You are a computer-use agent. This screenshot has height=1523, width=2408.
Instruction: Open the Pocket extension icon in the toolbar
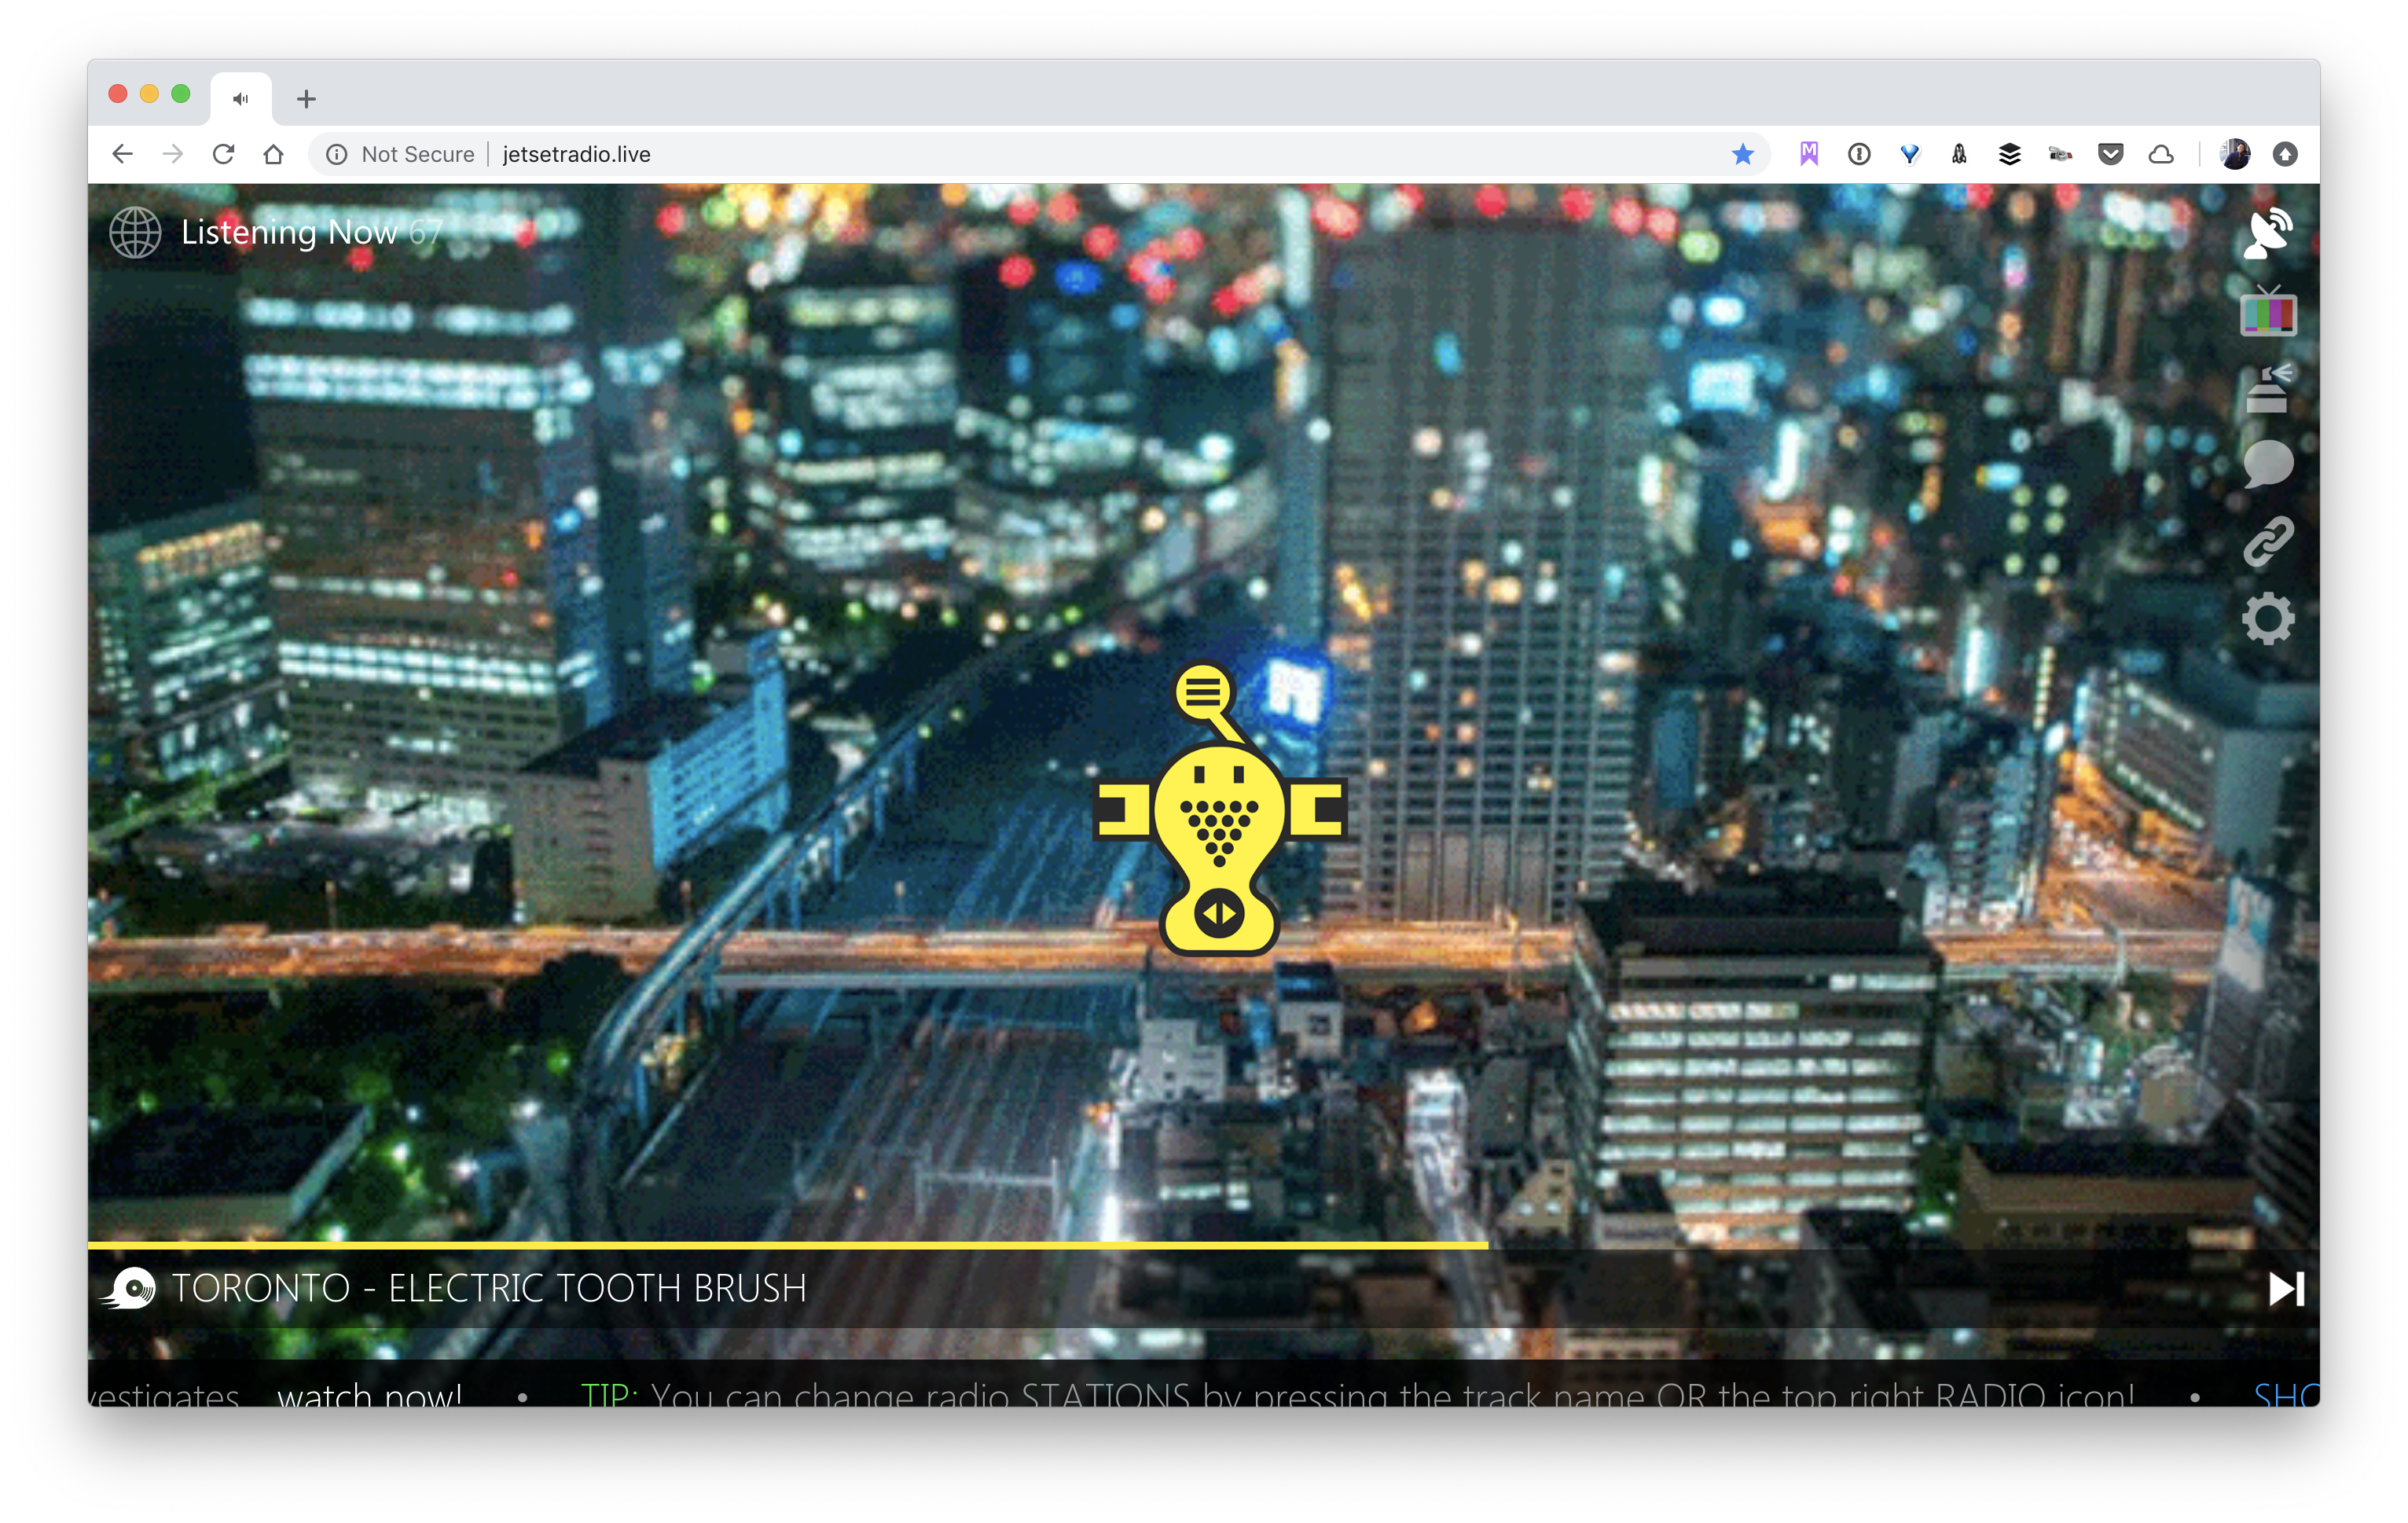(2111, 154)
